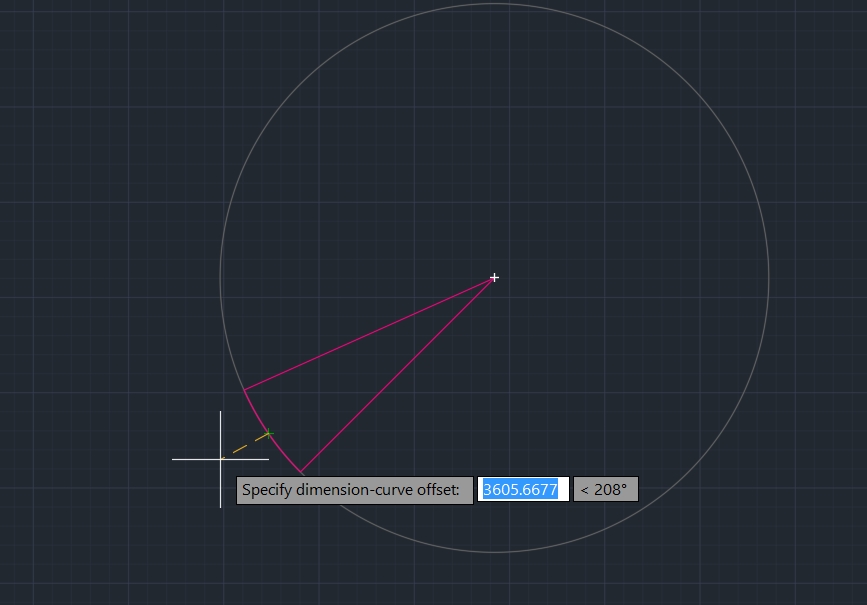867x605 pixels.
Task: Click midpoint of the upper magenta radius line
Action: click(369, 333)
